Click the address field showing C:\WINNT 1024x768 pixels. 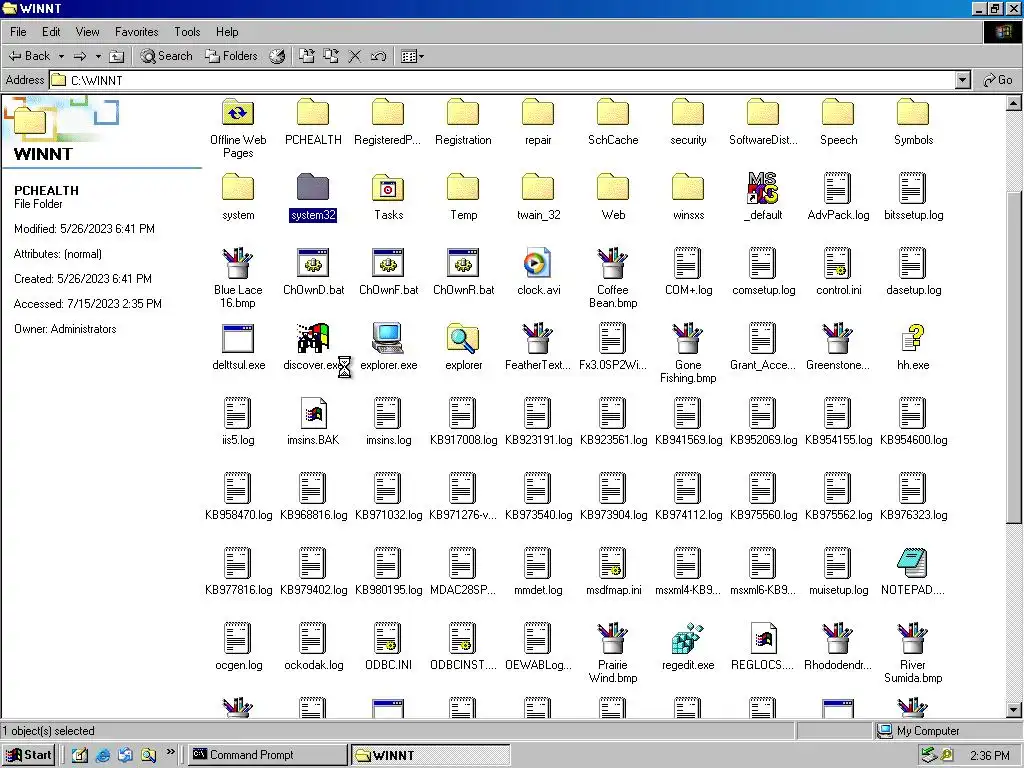(502, 80)
